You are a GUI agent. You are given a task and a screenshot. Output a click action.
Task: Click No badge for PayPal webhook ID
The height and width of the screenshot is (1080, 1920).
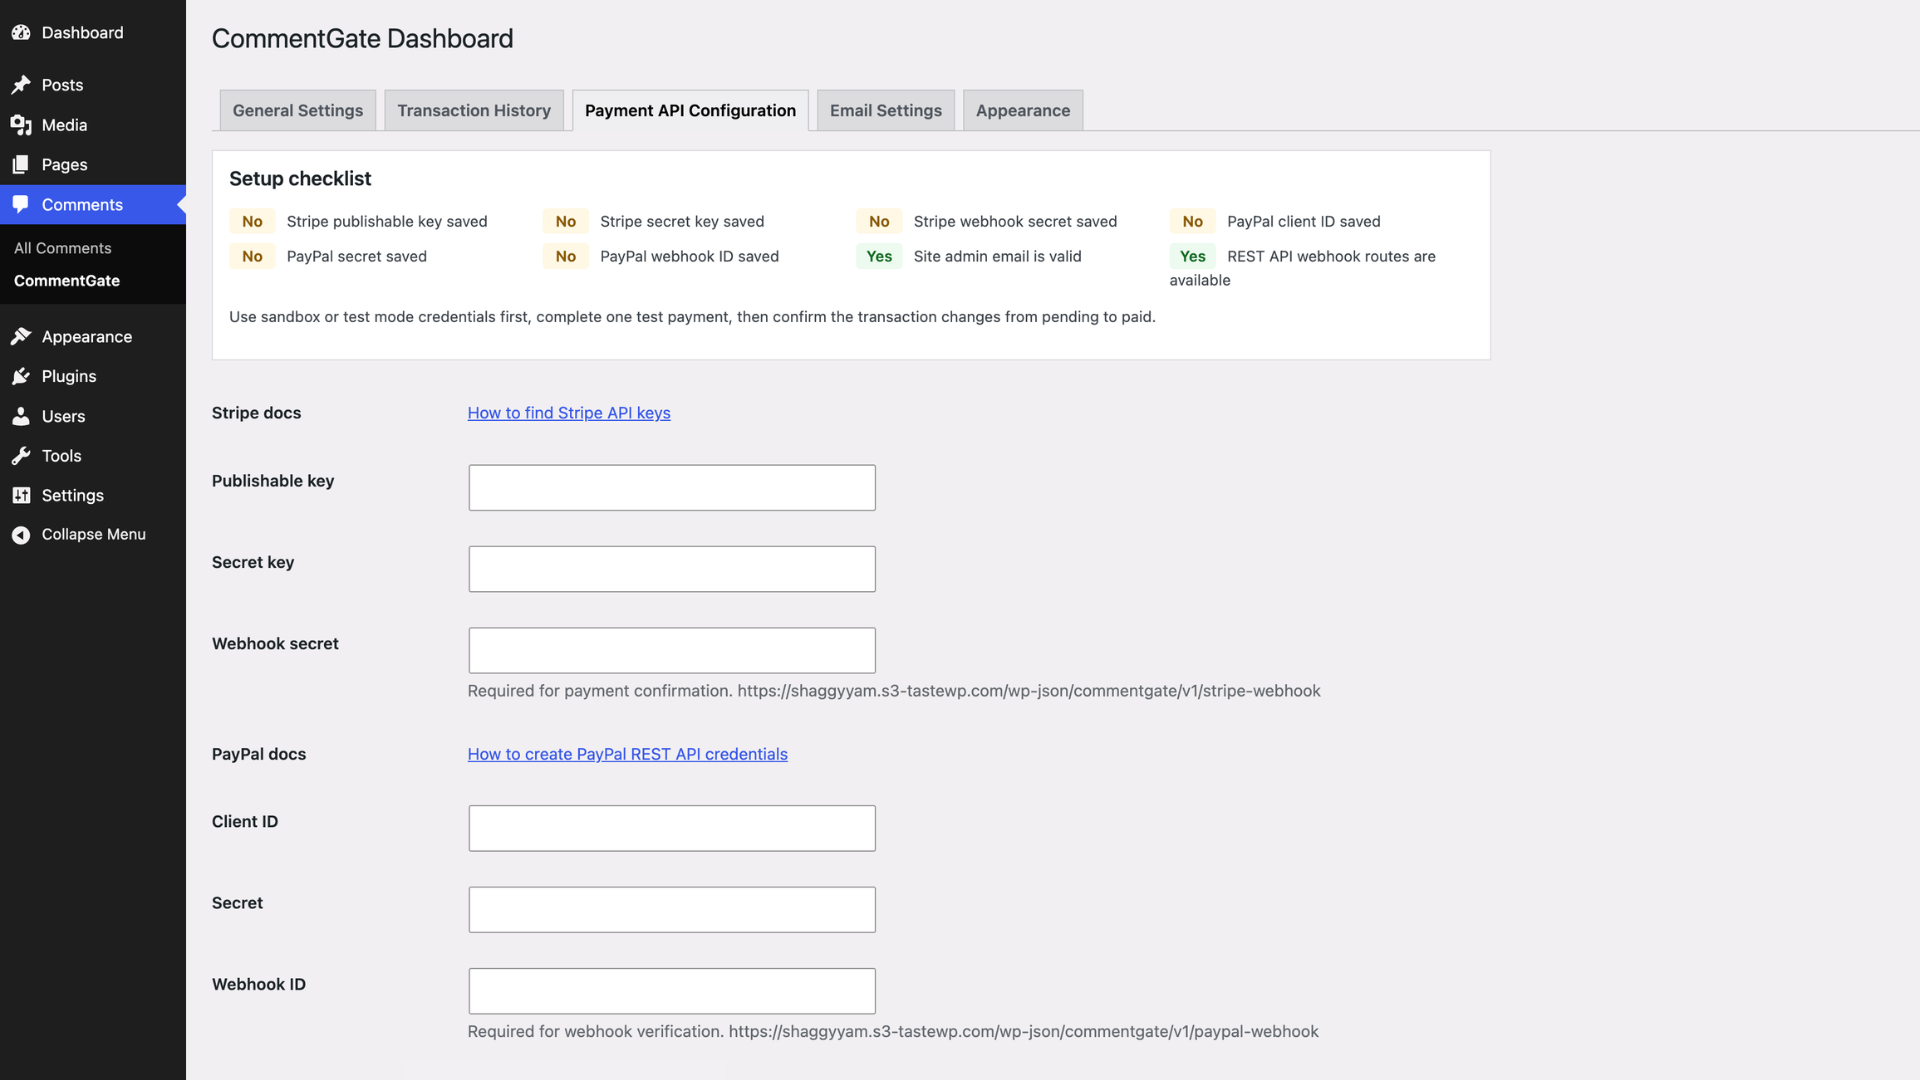point(566,257)
